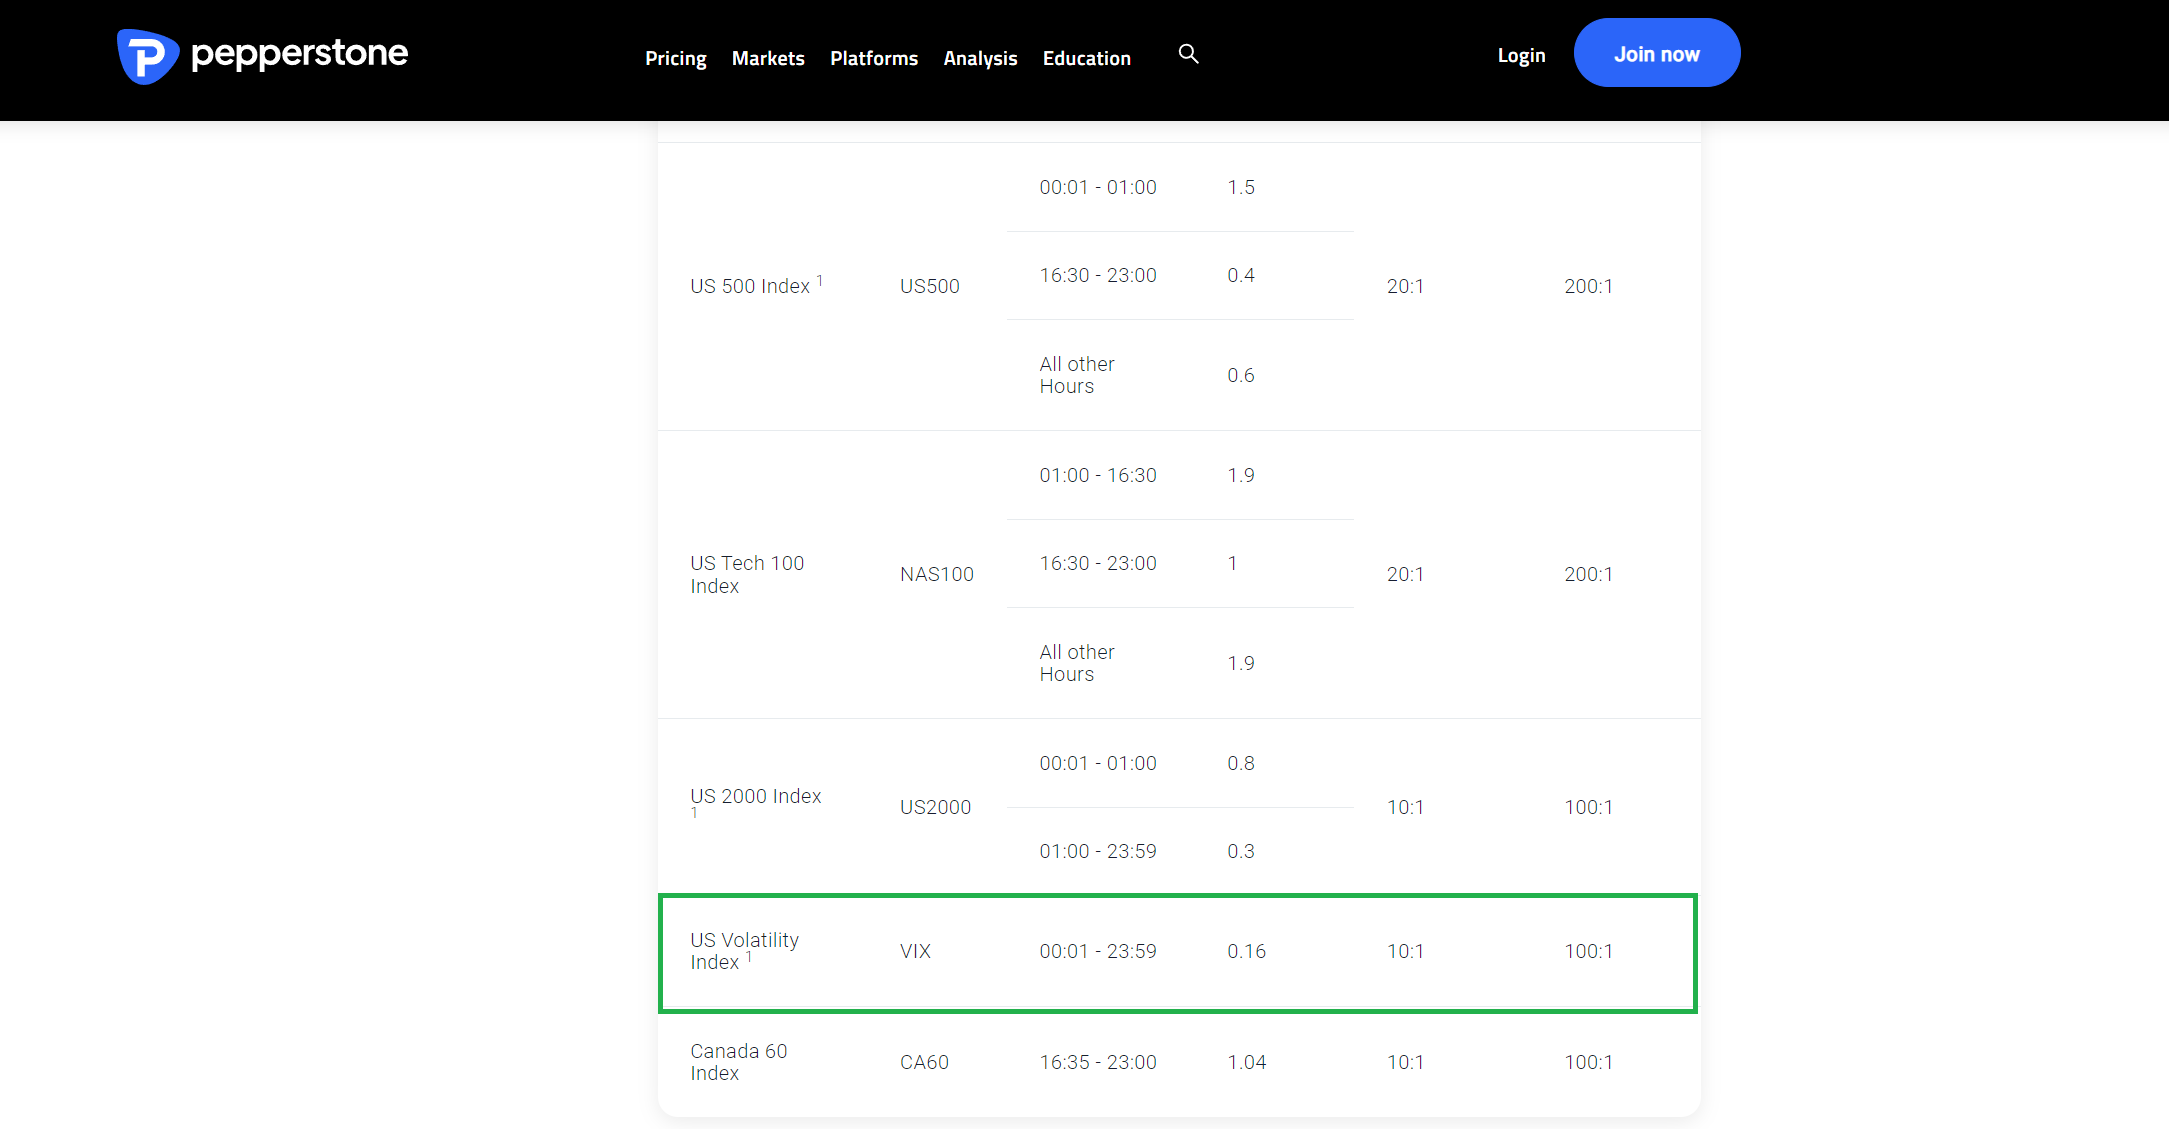This screenshot has height=1129, width=2169.
Task: Open the Markets menu
Action: click(767, 58)
